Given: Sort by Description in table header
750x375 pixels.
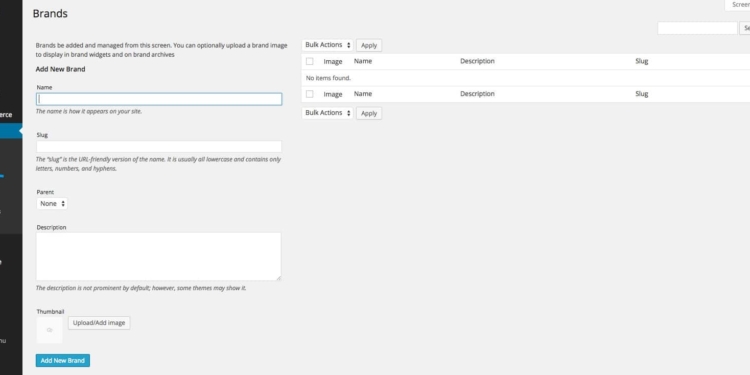Looking at the screenshot, I should (477, 61).
